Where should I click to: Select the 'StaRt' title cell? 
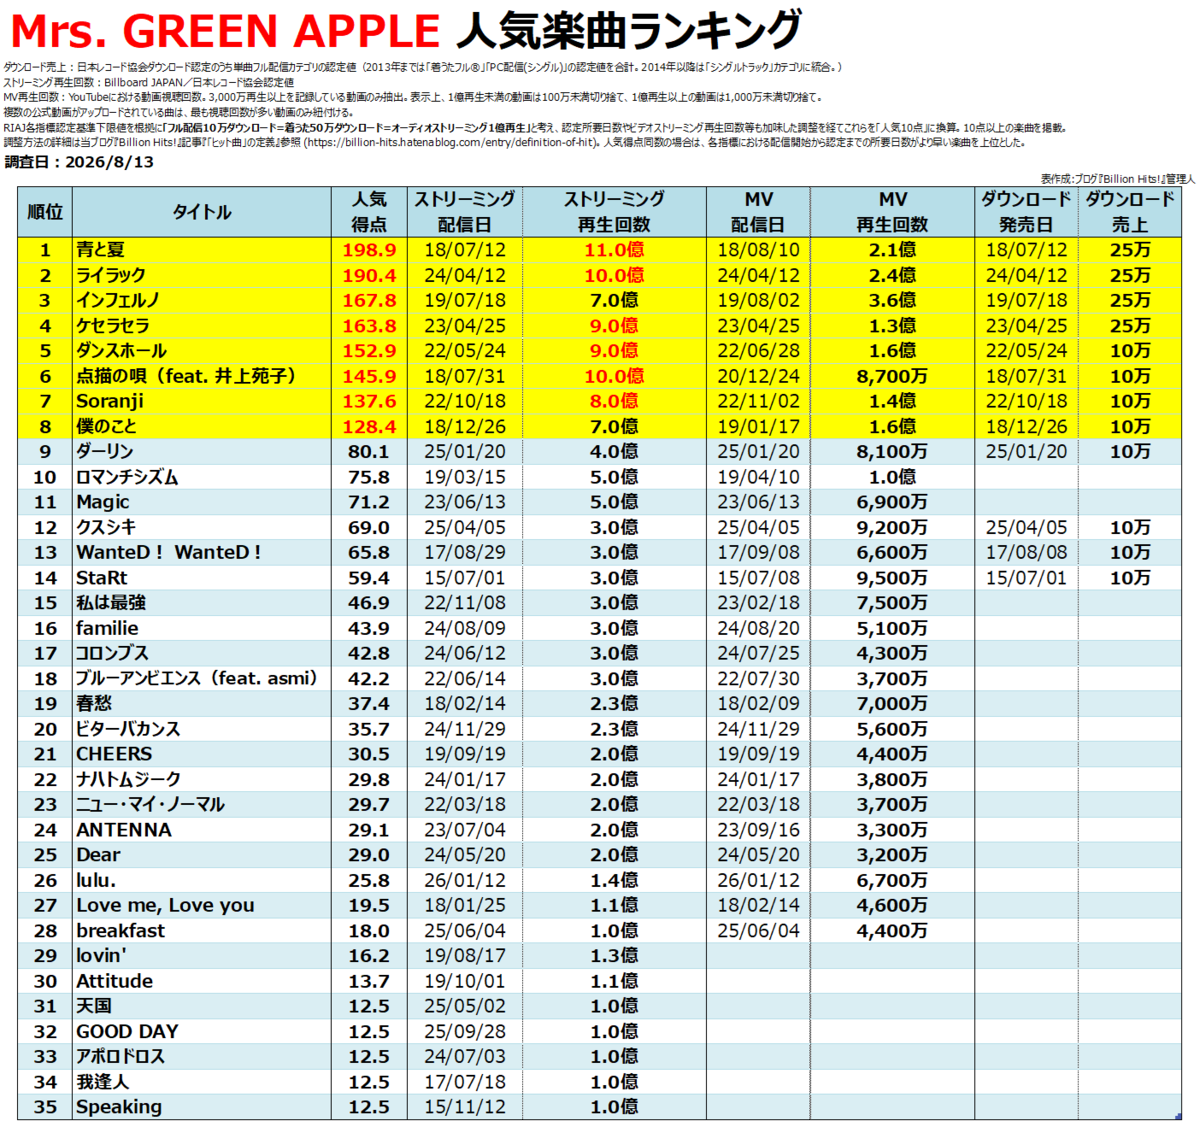pos(201,578)
